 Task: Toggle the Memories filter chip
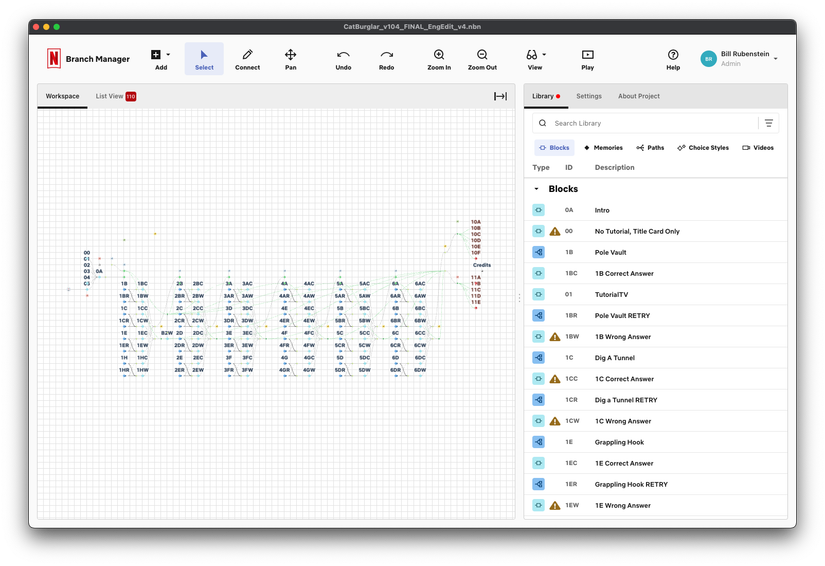pos(603,148)
